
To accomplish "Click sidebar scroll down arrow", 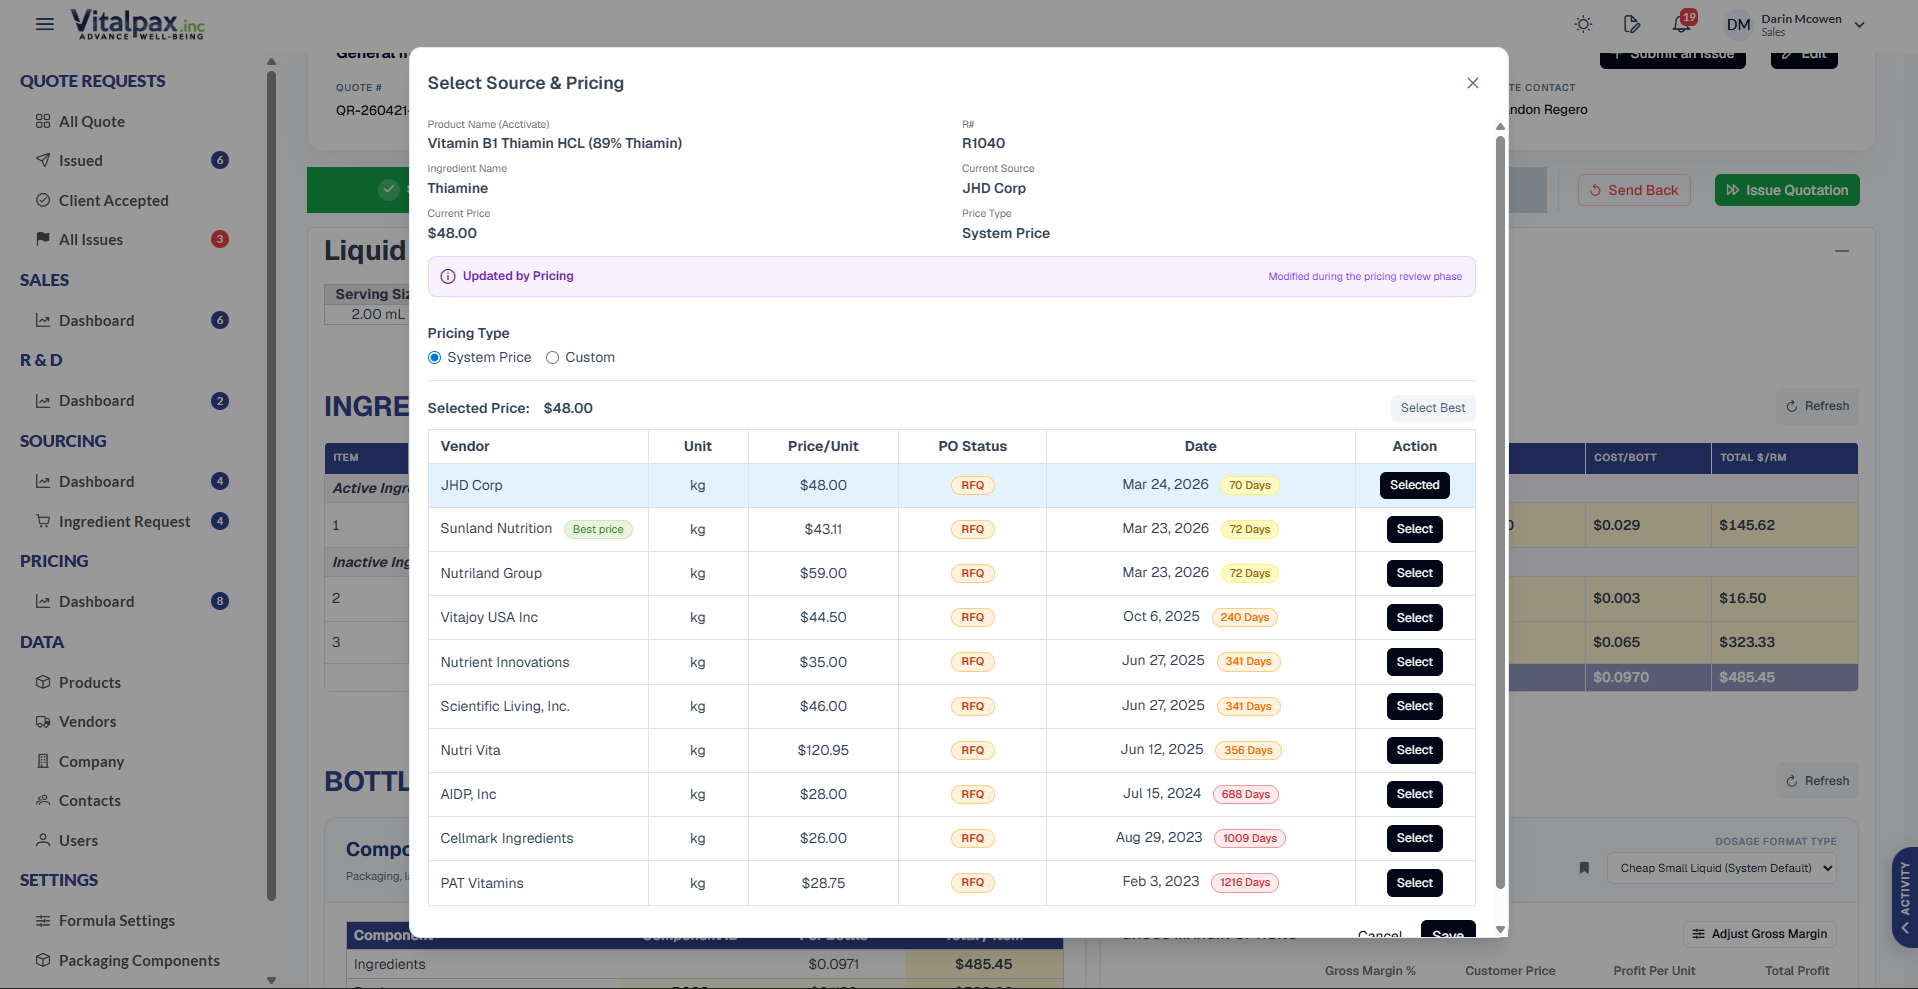I will (271, 980).
